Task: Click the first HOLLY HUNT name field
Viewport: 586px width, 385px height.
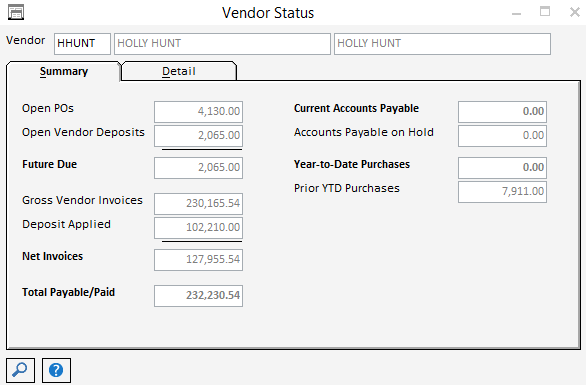Action: [x=222, y=44]
